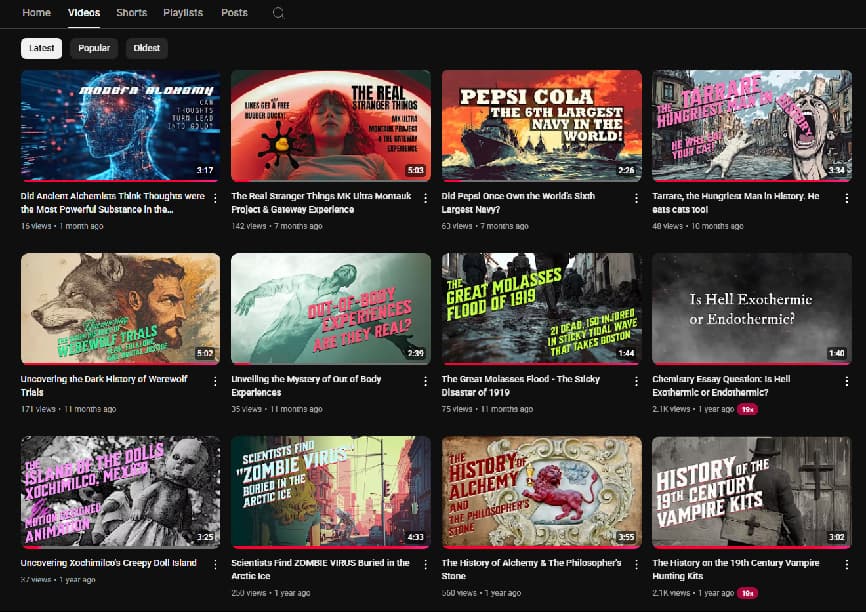Click the channel search magnifier icon

click(x=278, y=13)
